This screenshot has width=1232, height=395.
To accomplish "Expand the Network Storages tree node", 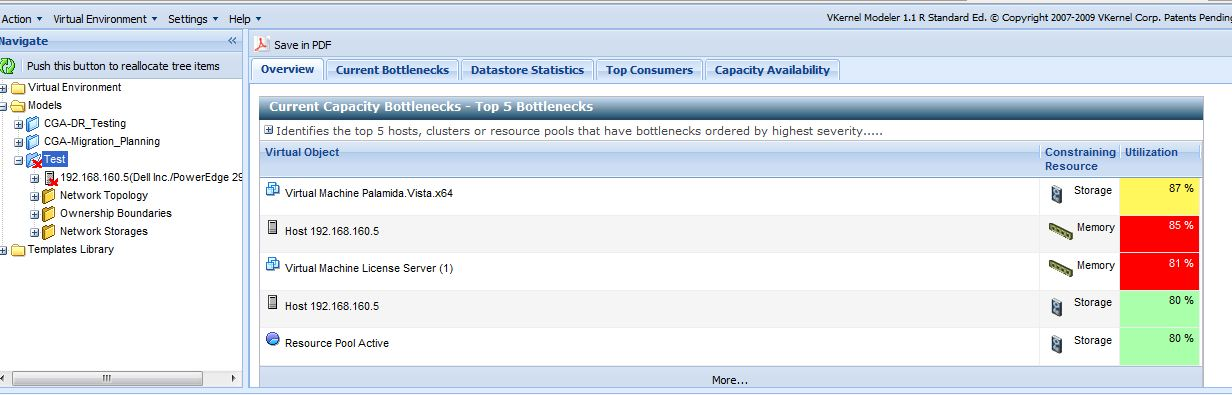I will click(x=35, y=232).
